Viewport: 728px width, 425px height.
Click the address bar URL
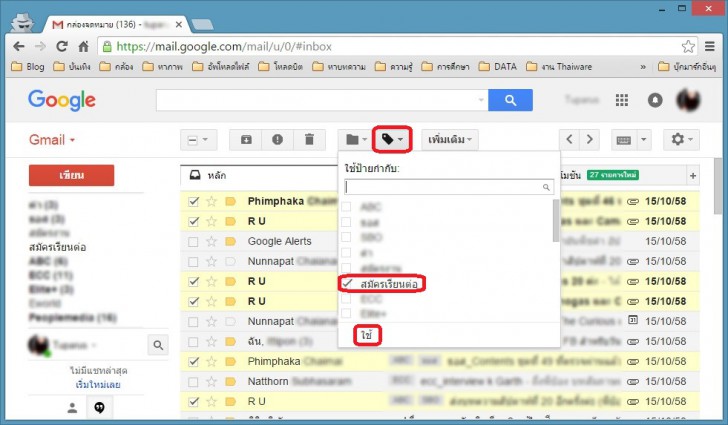coord(224,46)
